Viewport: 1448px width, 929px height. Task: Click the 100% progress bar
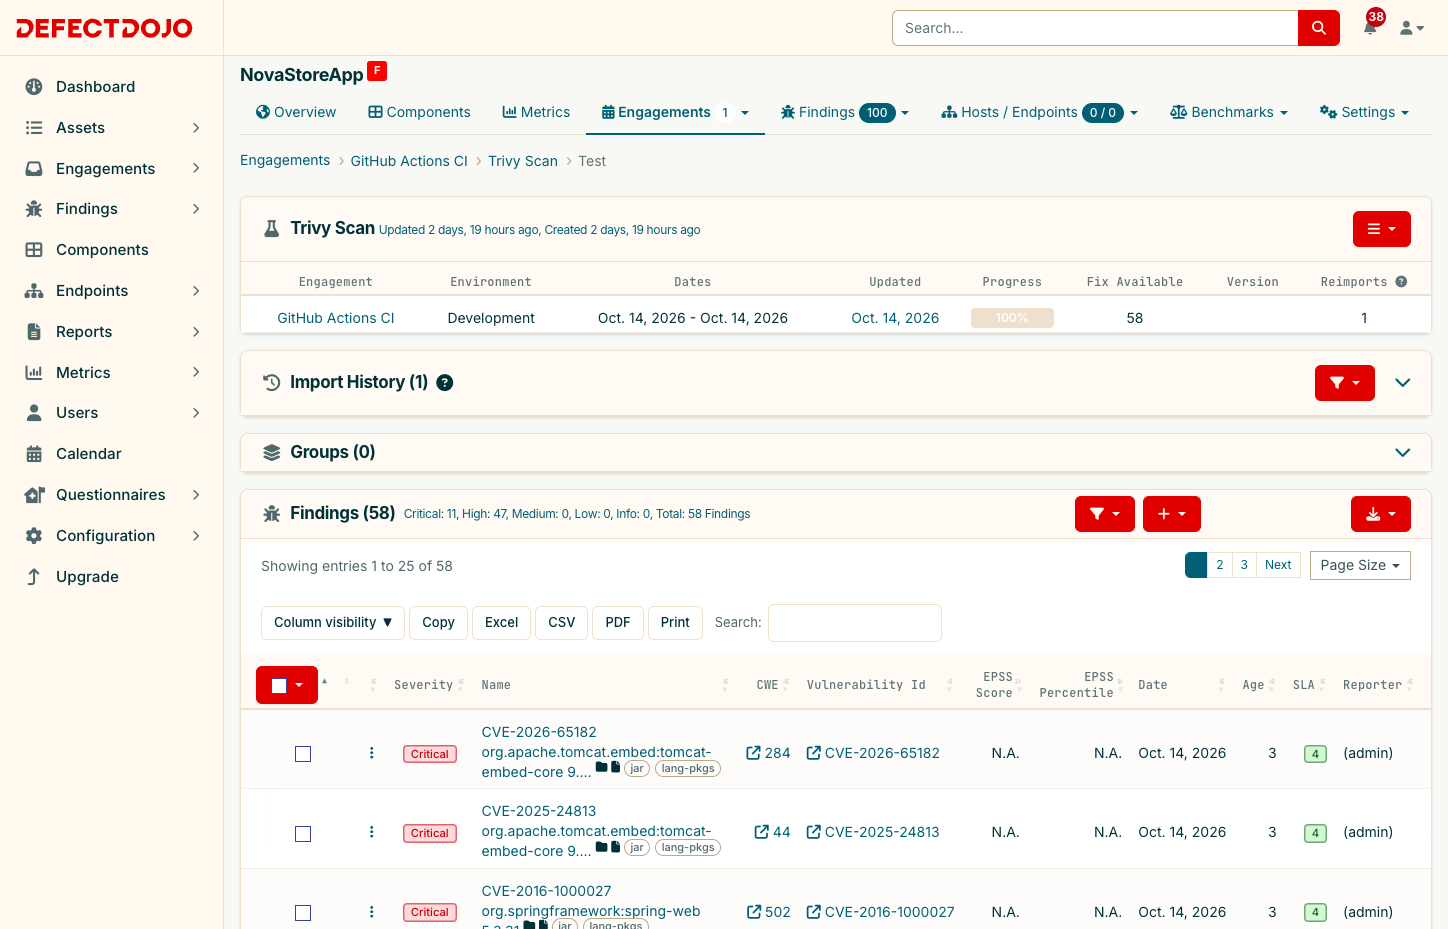1012,318
